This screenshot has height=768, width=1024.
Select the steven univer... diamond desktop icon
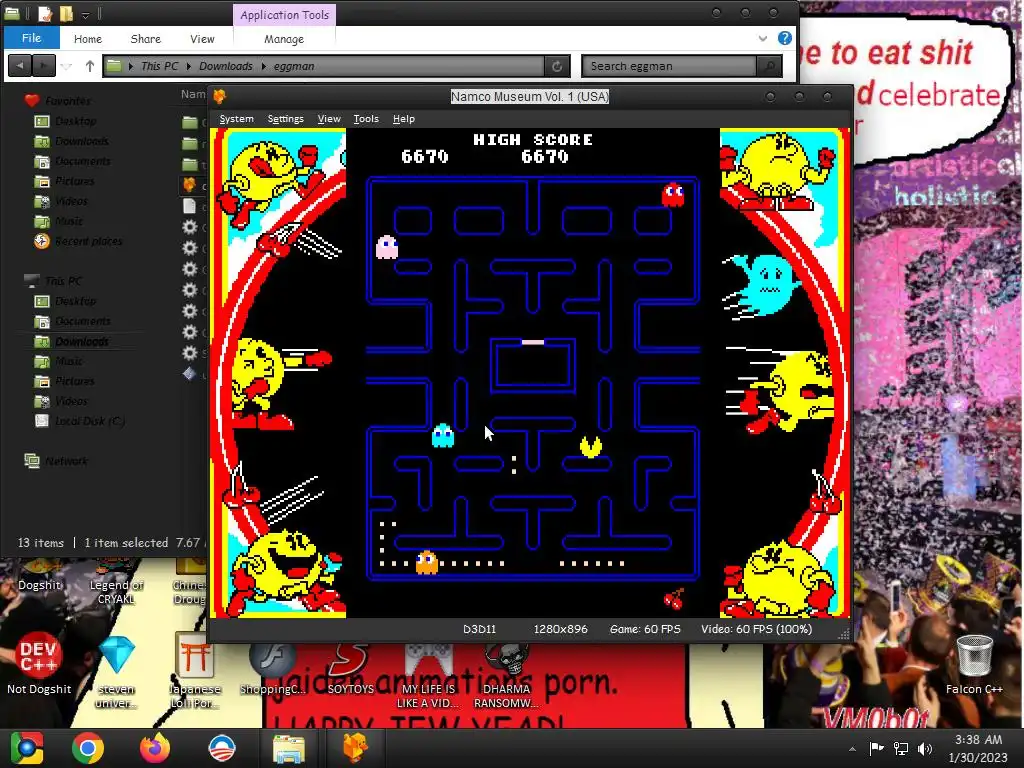[117, 671]
